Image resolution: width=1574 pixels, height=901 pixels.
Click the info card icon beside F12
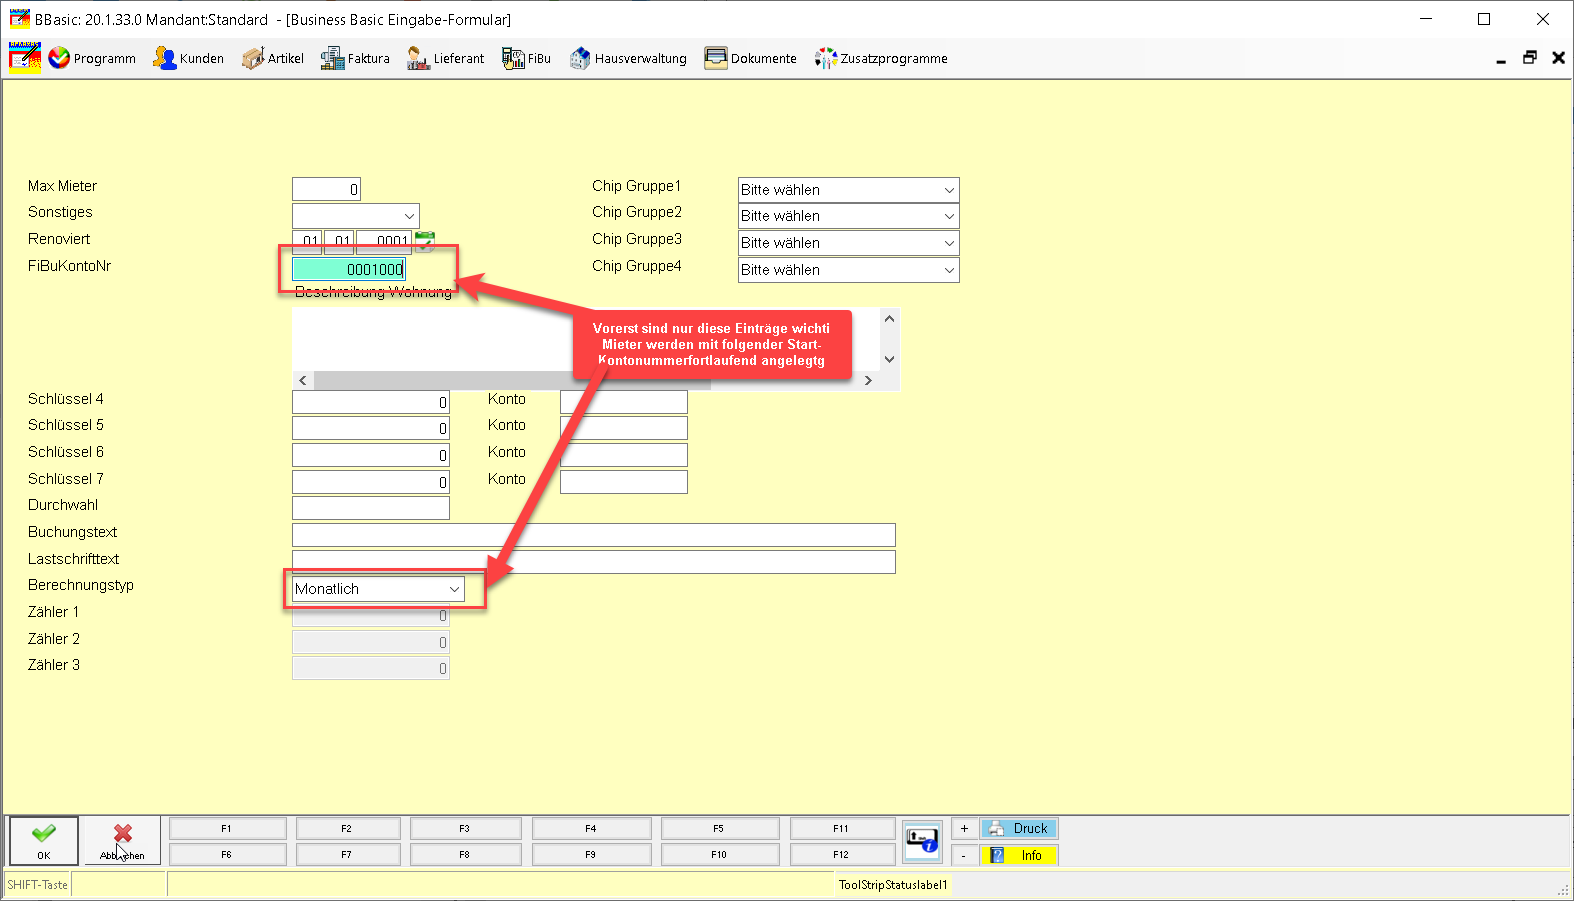tap(922, 841)
